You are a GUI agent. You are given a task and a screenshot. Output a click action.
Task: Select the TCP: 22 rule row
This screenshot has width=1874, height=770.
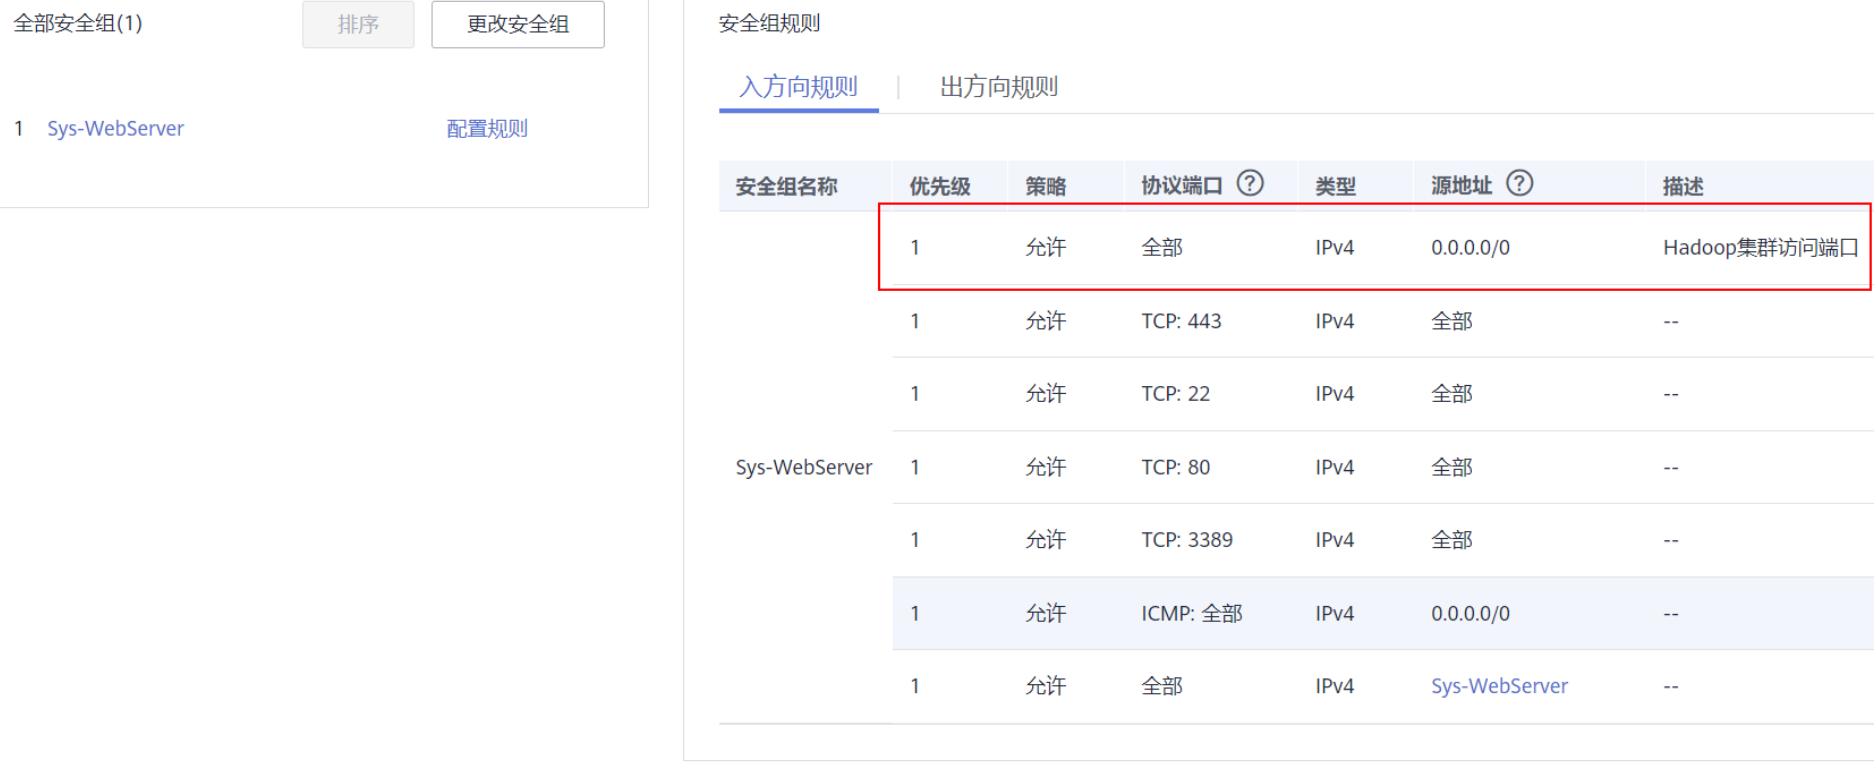[1175, 394]
